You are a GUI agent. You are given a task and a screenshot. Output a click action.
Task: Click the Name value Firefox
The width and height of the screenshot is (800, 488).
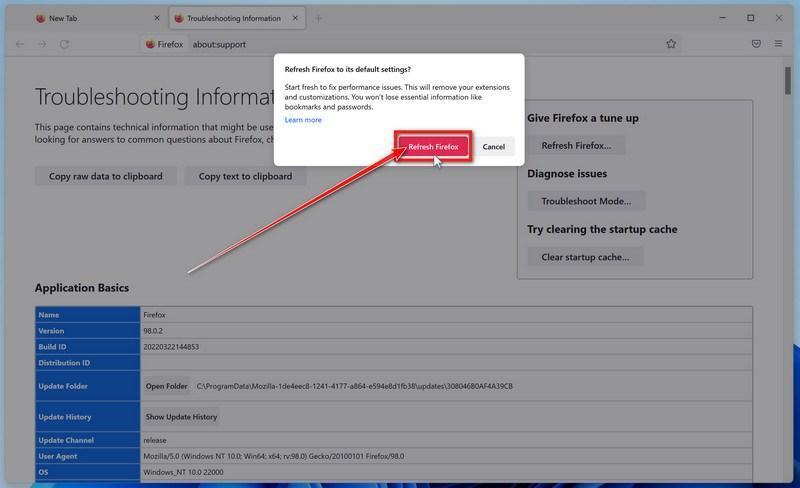pos(154,315)
